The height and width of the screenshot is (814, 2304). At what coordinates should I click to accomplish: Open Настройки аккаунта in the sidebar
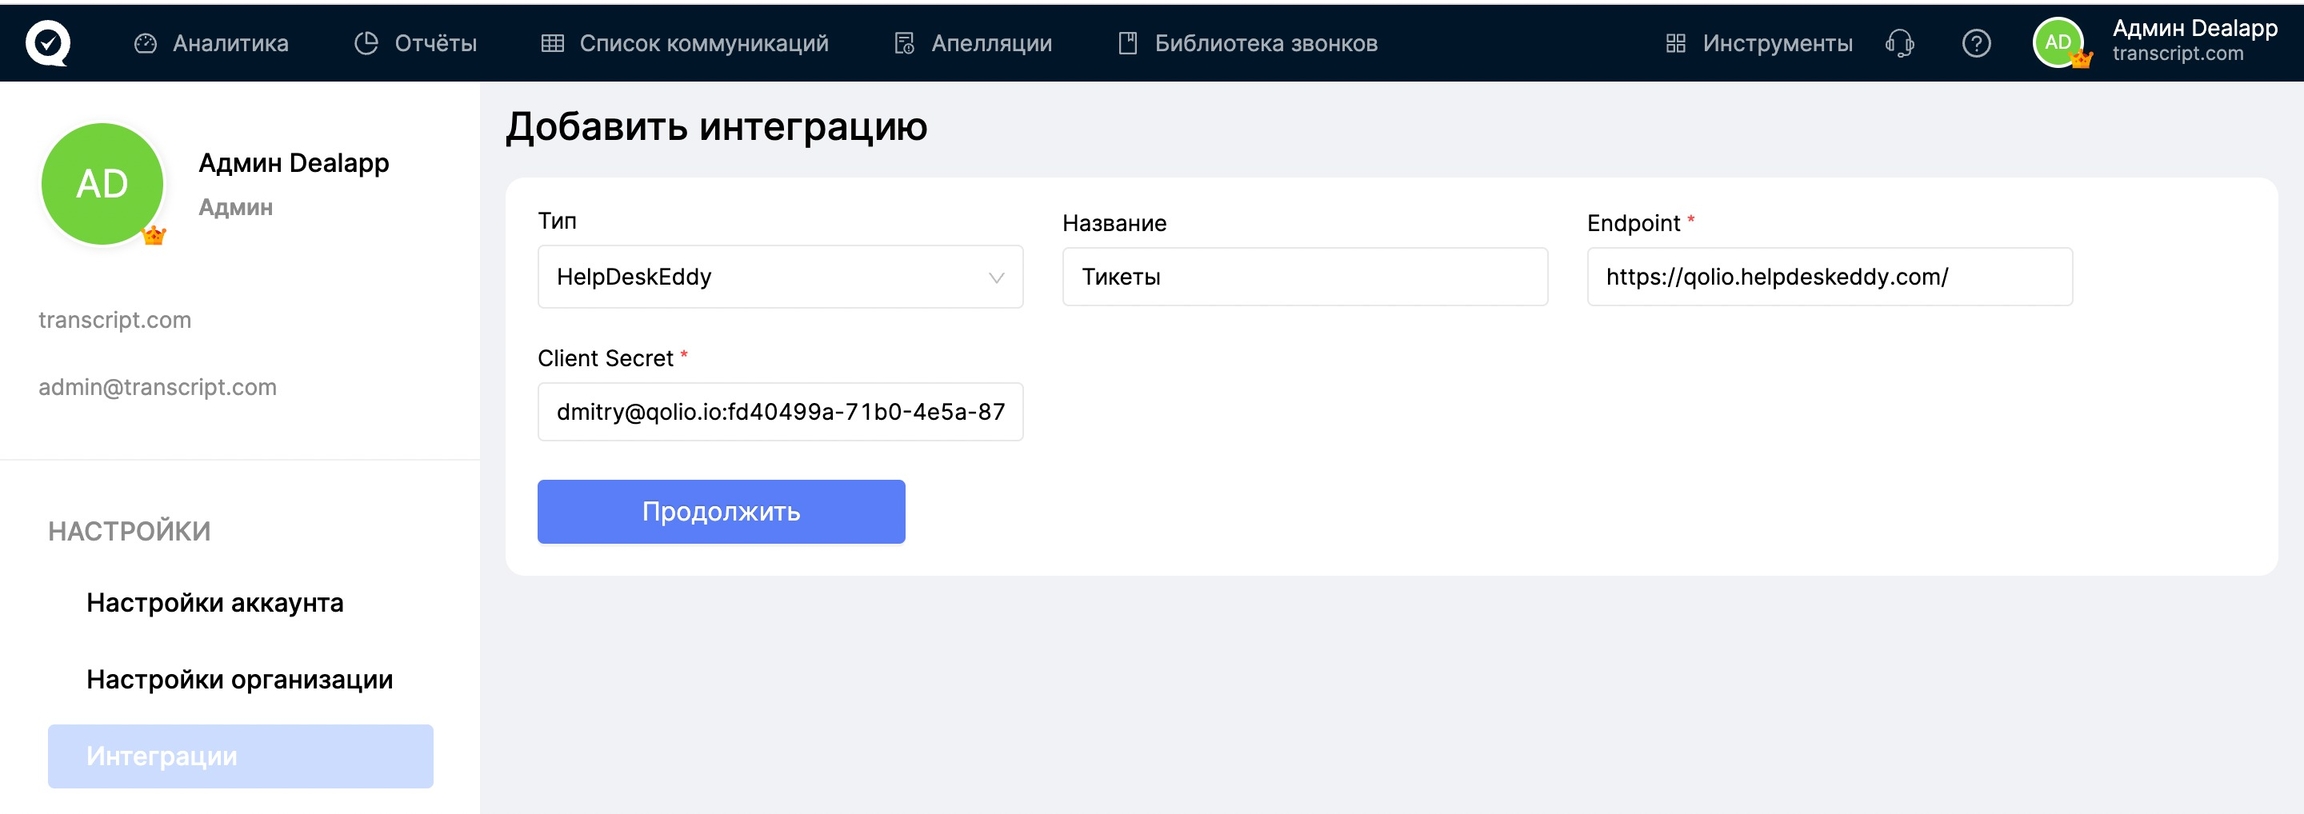[x=215, y=603]
